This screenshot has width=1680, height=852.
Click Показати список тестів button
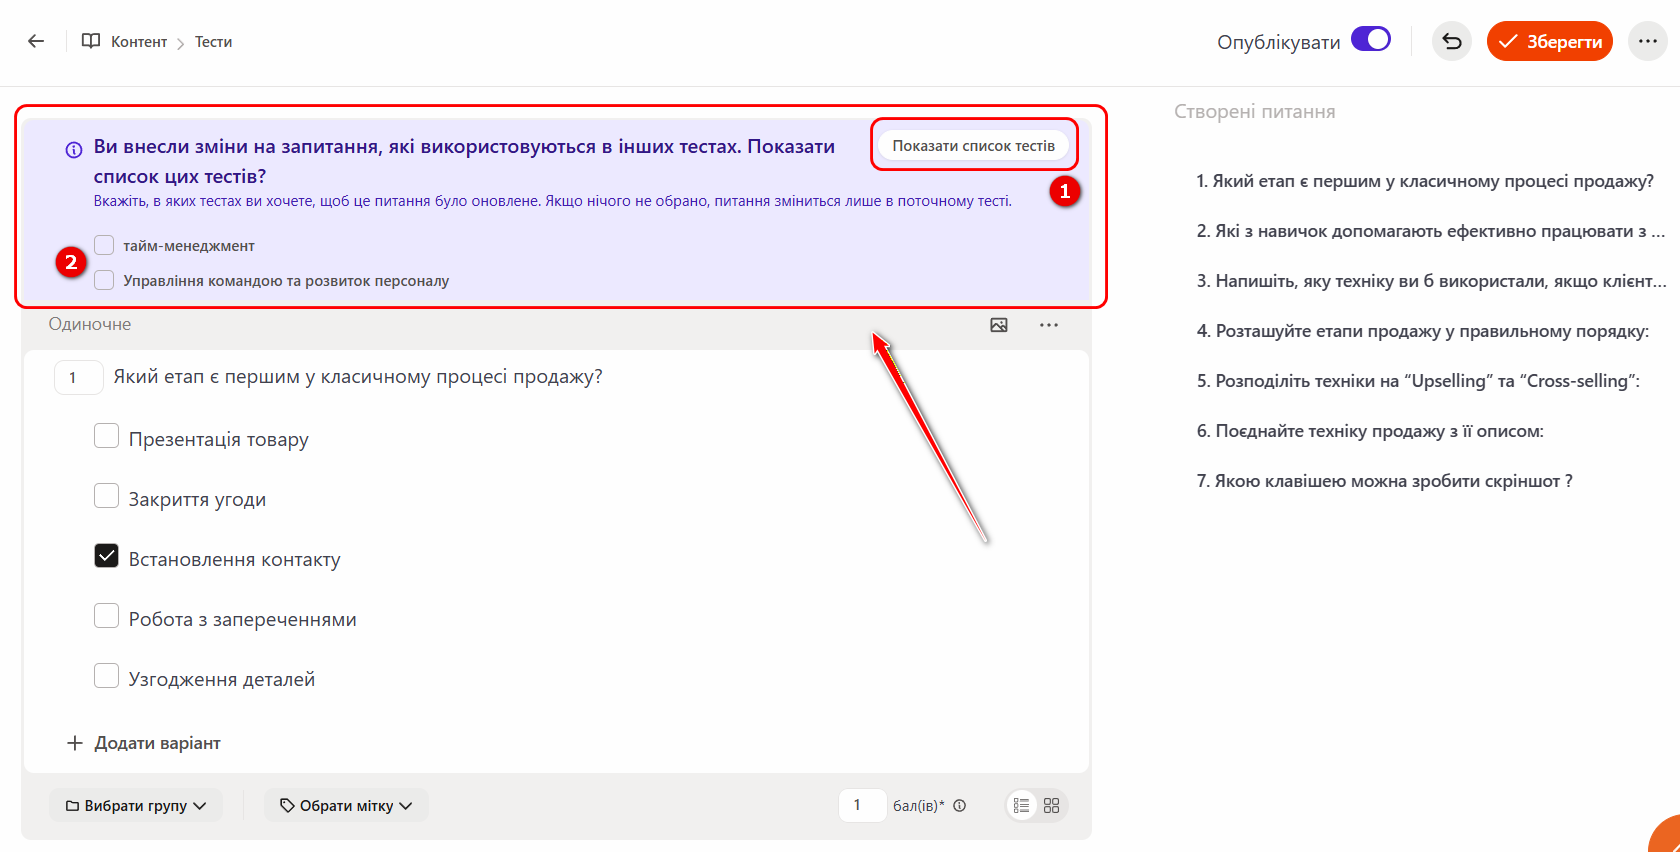tap(973, 146)
